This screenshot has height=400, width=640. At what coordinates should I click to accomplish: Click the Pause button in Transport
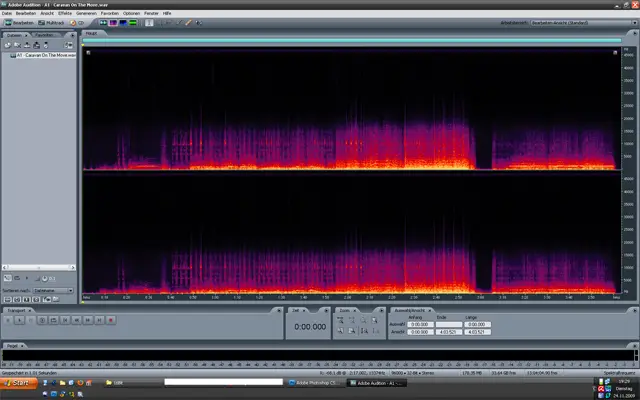click(31, 320)
